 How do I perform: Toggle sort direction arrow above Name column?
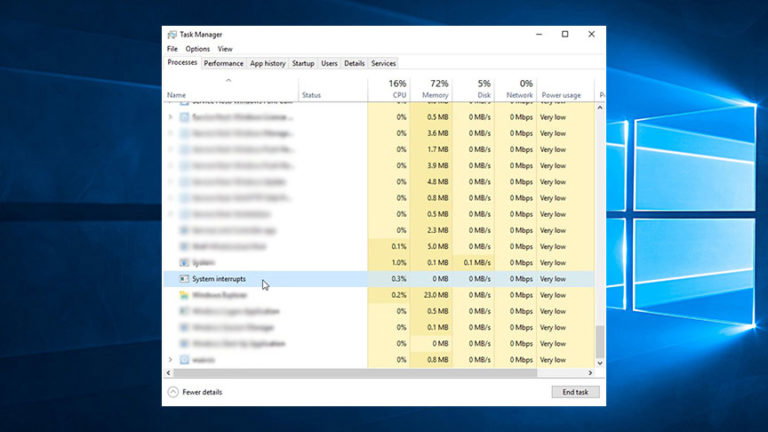coord(228,80)
